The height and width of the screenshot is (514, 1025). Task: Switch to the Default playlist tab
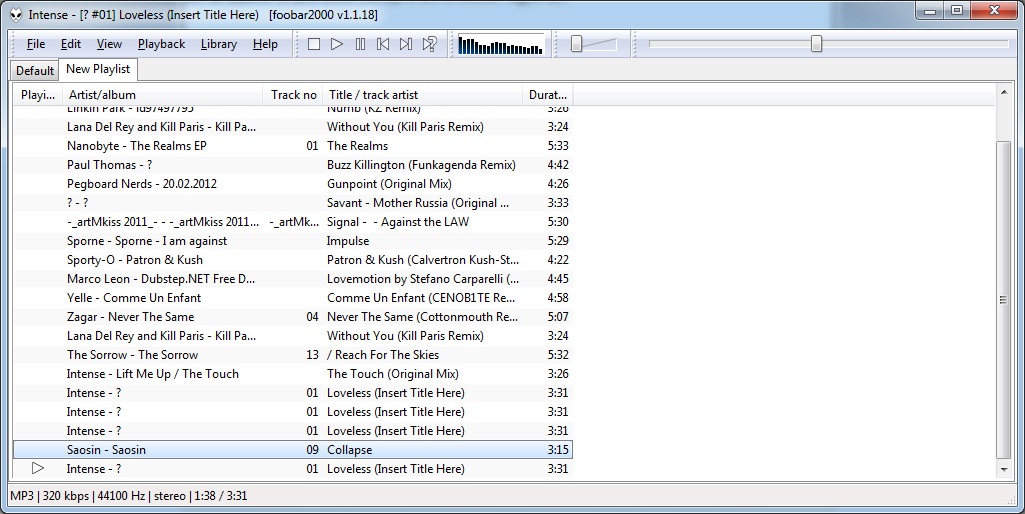(35, 70)
